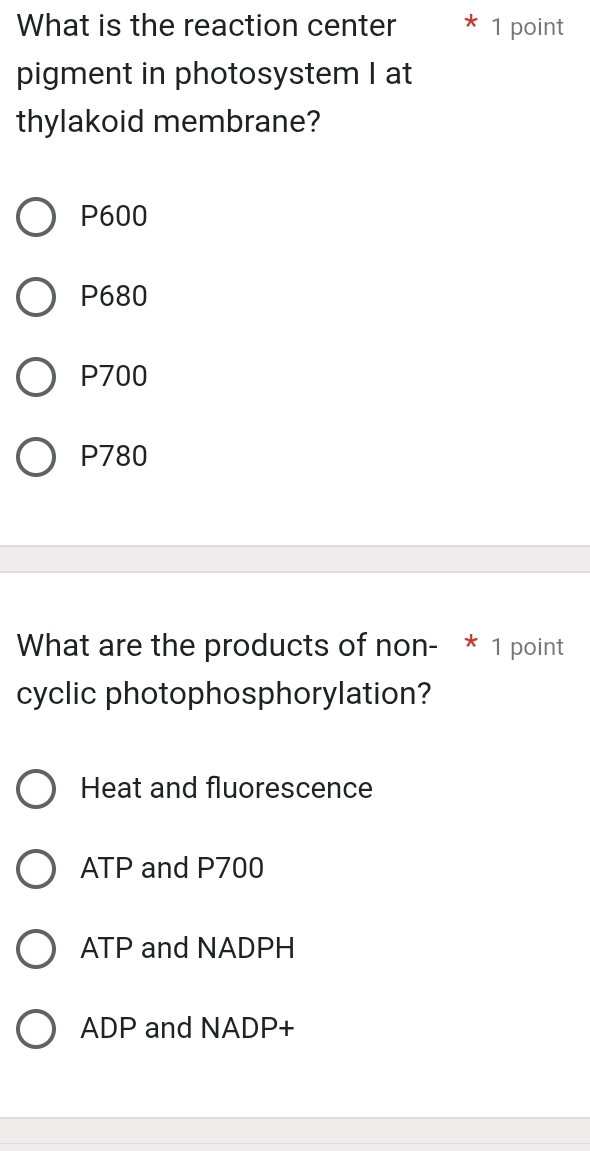Screen dimensions: 590x1151
Task: Select the P680 answer option
Action: click(35, 297)
